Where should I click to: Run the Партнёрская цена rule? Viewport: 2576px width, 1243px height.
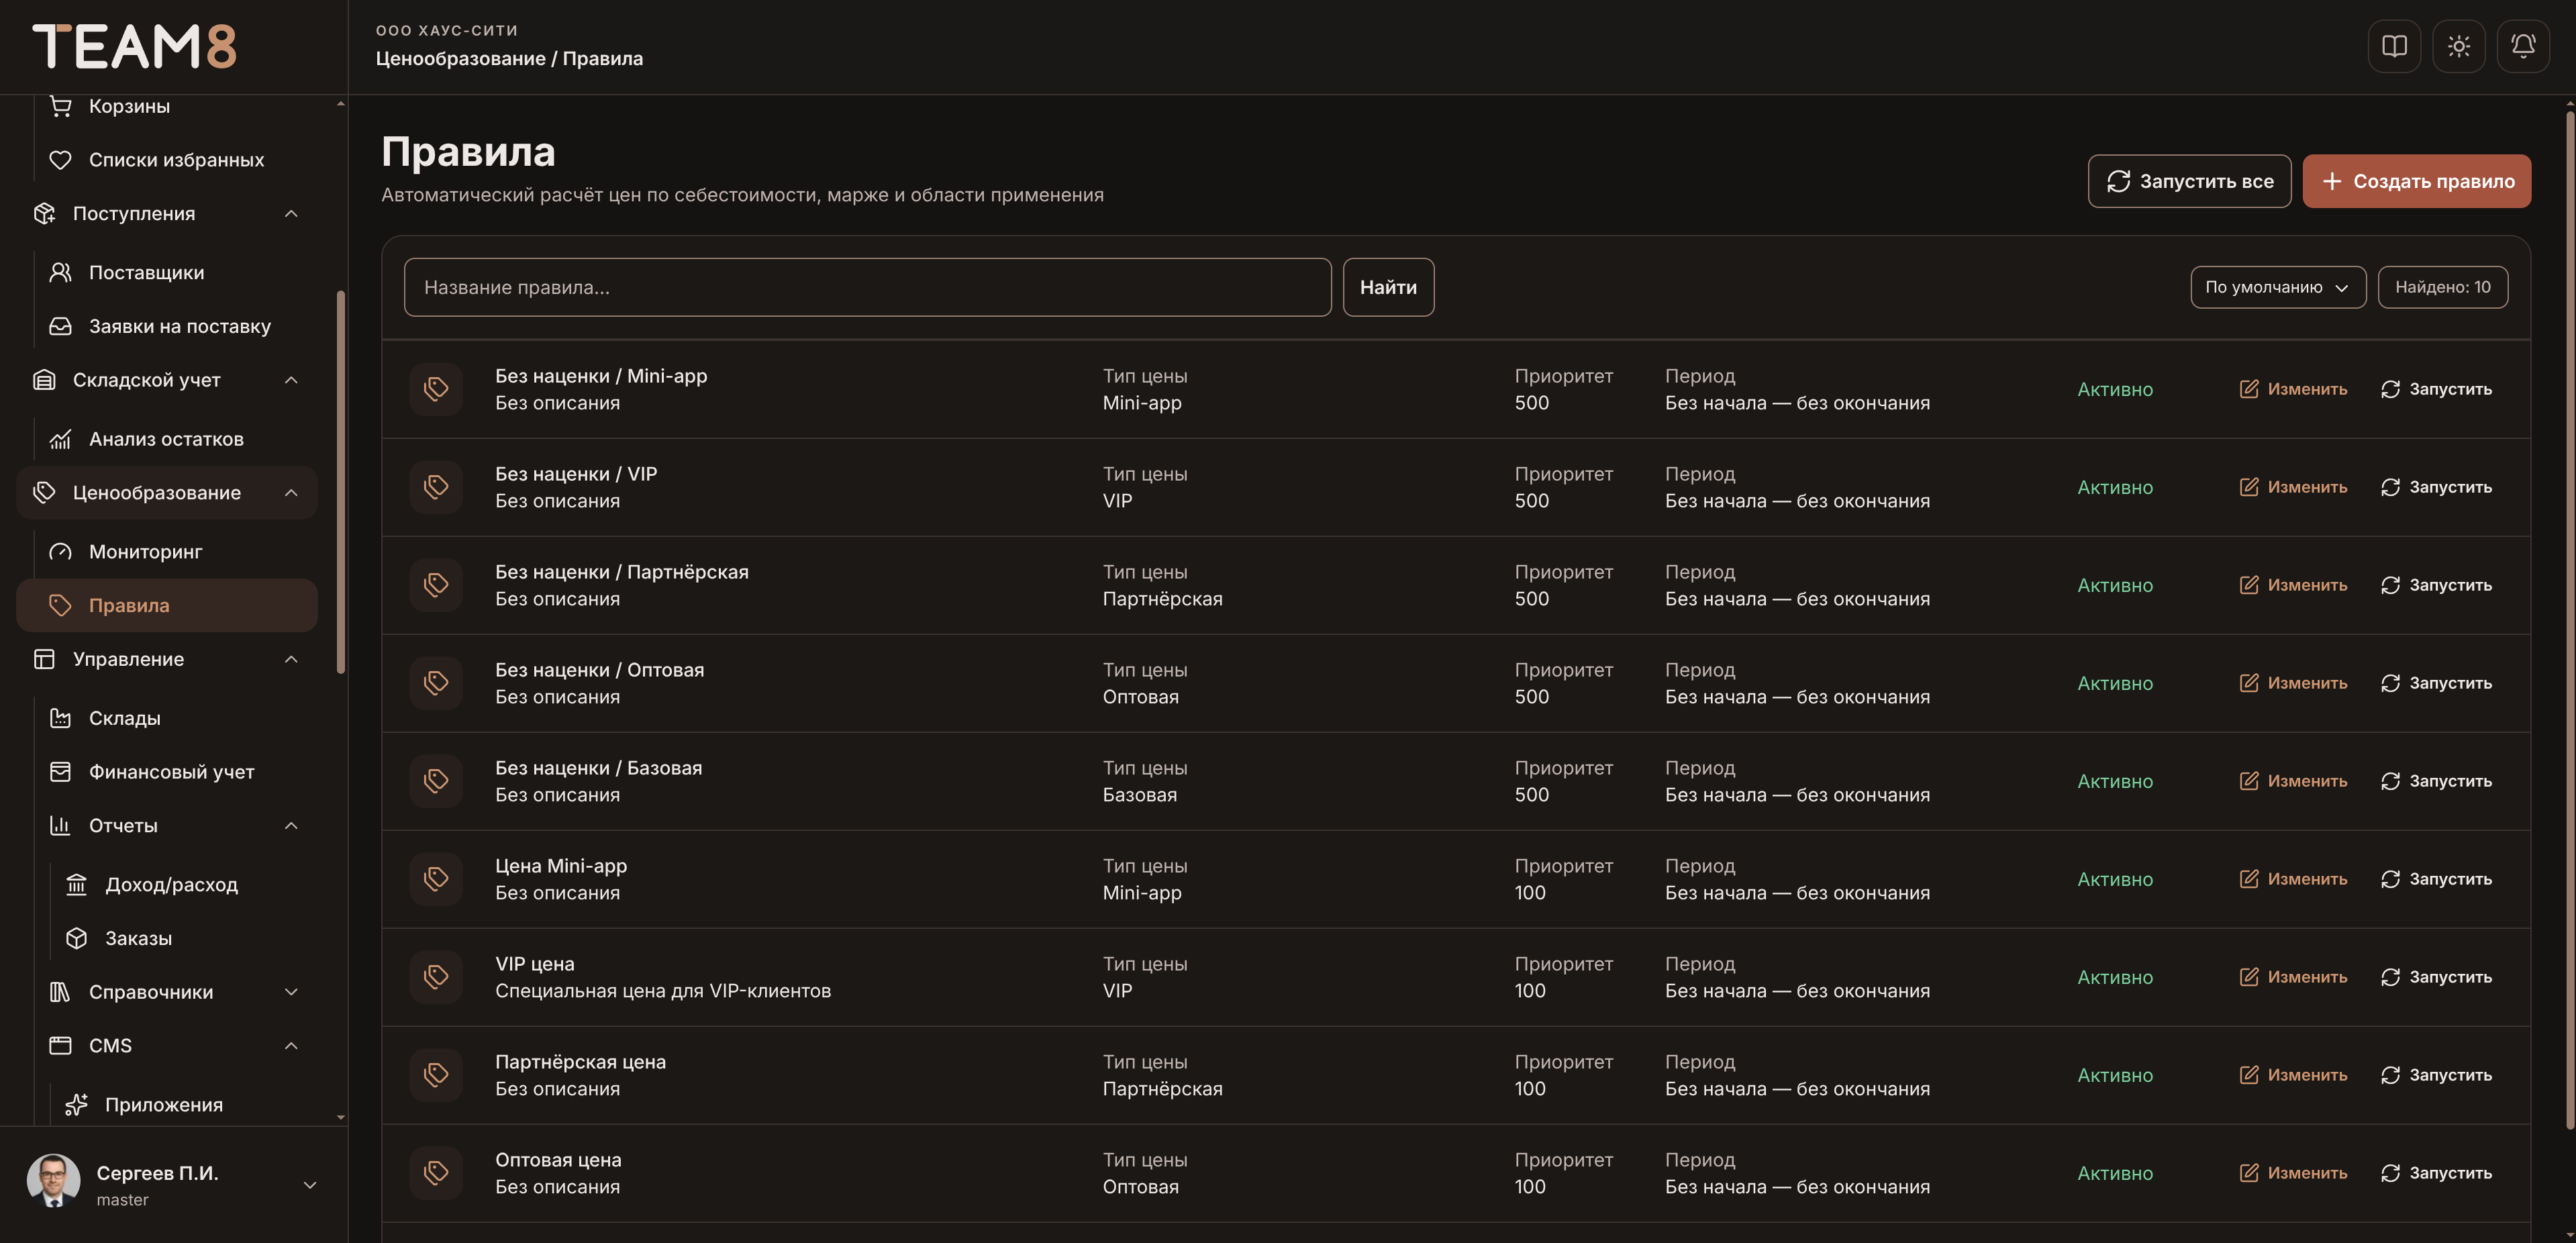click(2436, 1075)
